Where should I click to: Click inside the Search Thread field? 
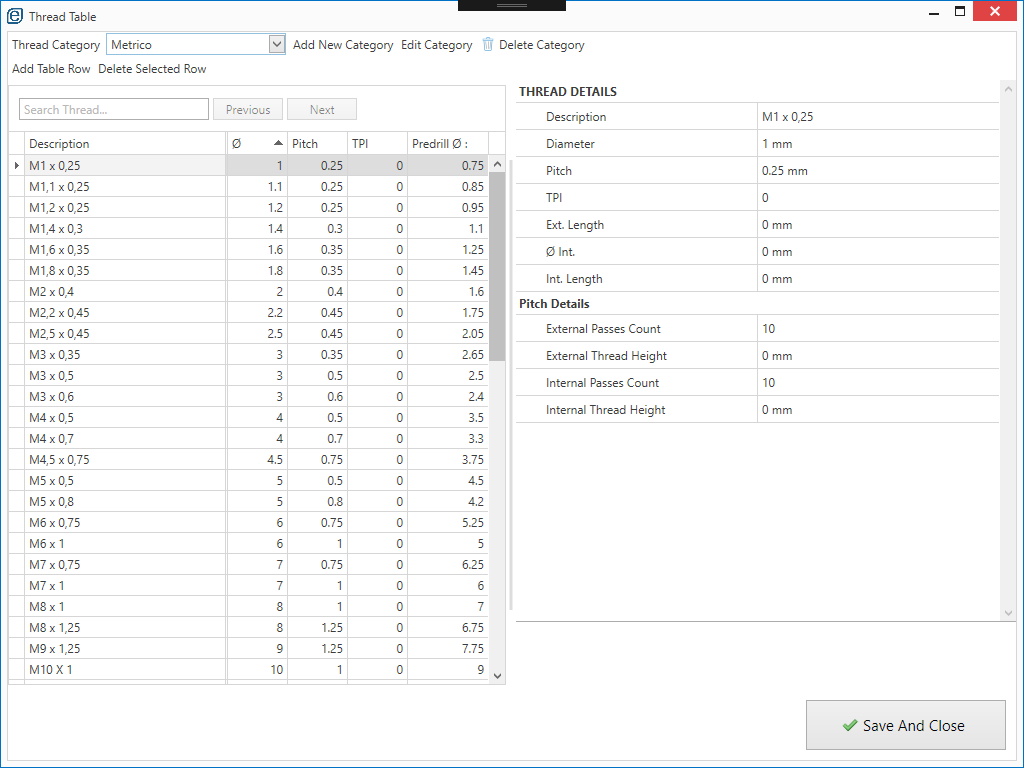point(114,110)
